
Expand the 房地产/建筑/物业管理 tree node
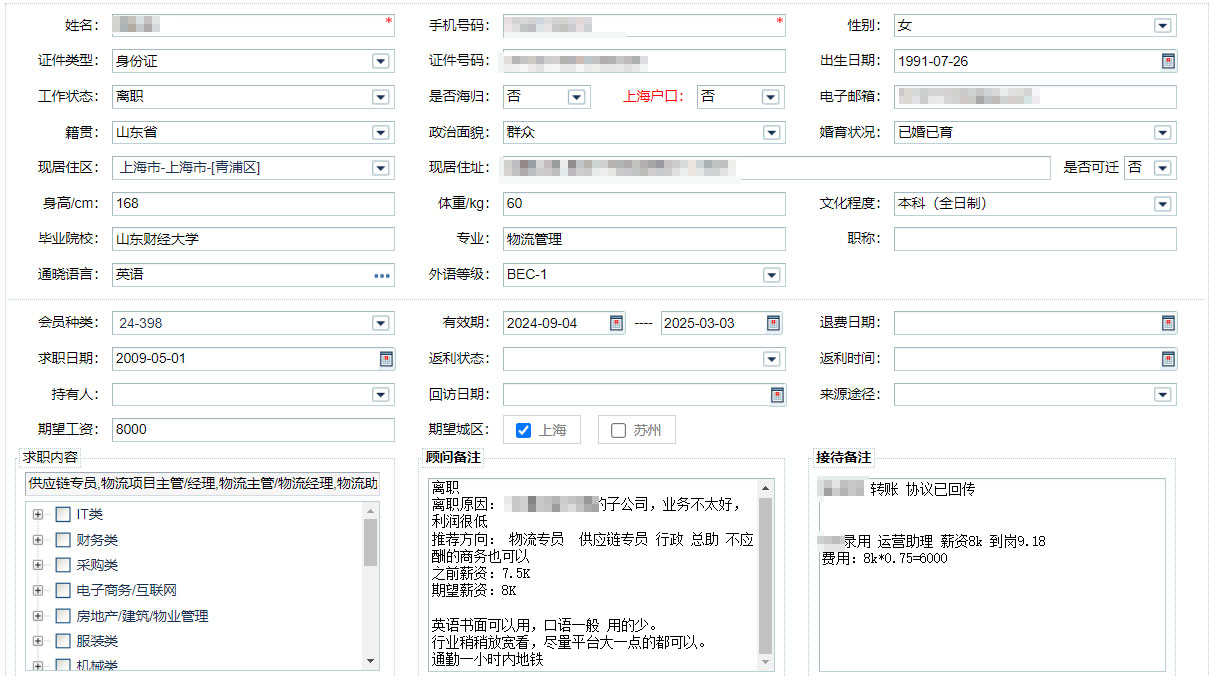click(x=39, y=616)
